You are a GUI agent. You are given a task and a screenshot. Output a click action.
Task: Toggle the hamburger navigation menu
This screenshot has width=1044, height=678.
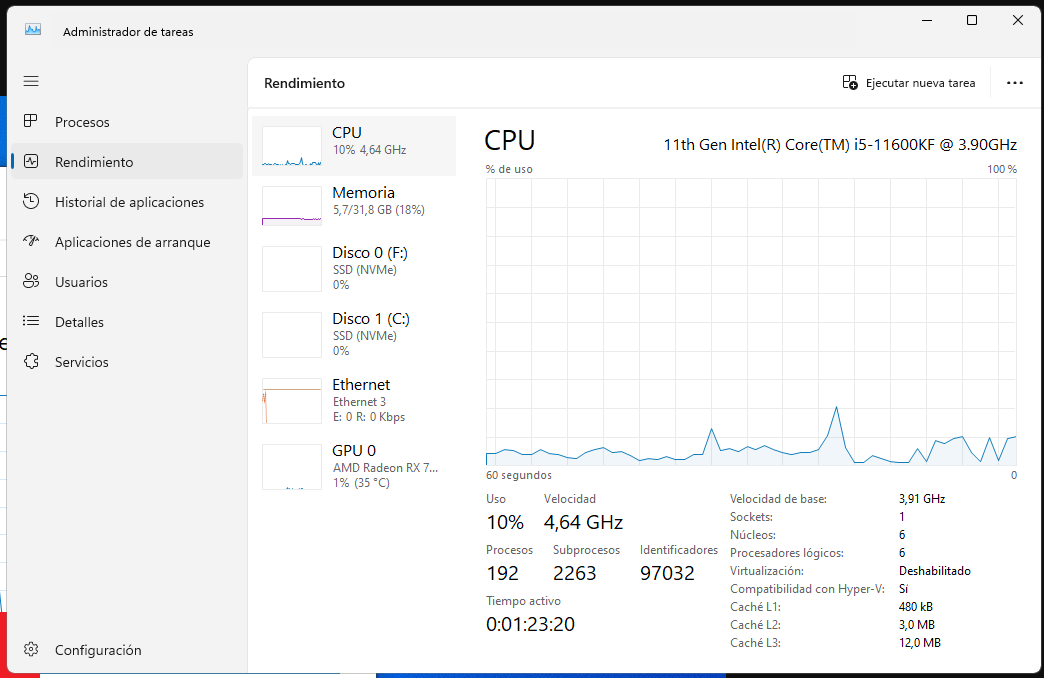[x=31, y=81]
